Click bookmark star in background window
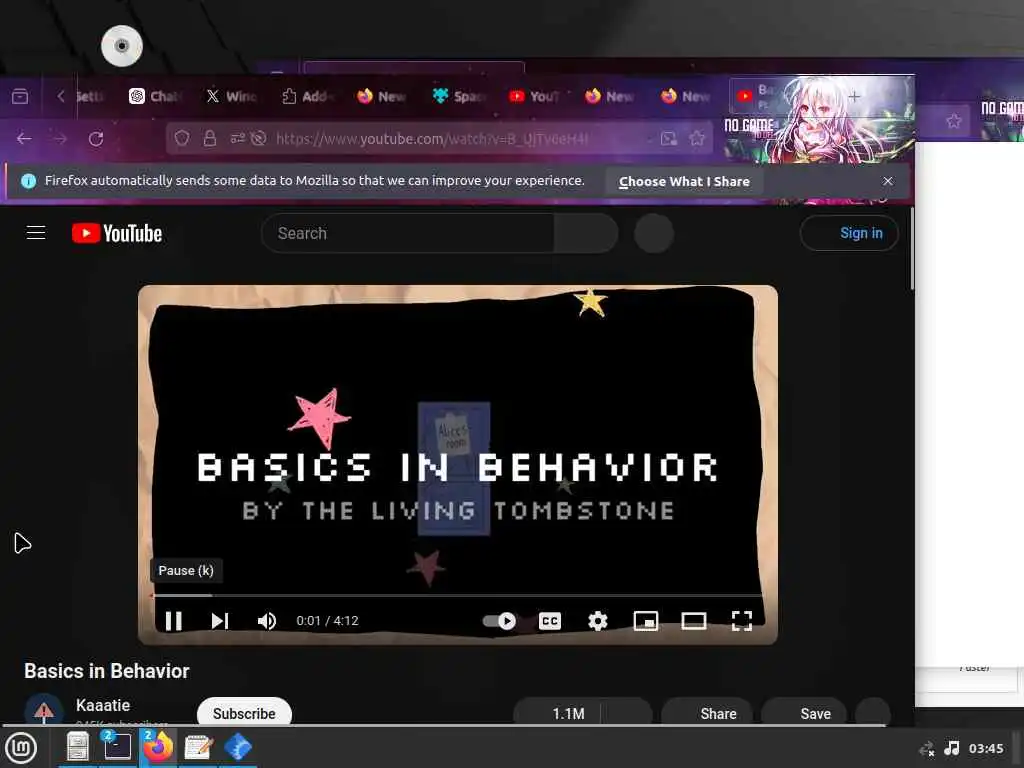The width and height of the screenshot is (1024, 768). [x=953, y=121]
